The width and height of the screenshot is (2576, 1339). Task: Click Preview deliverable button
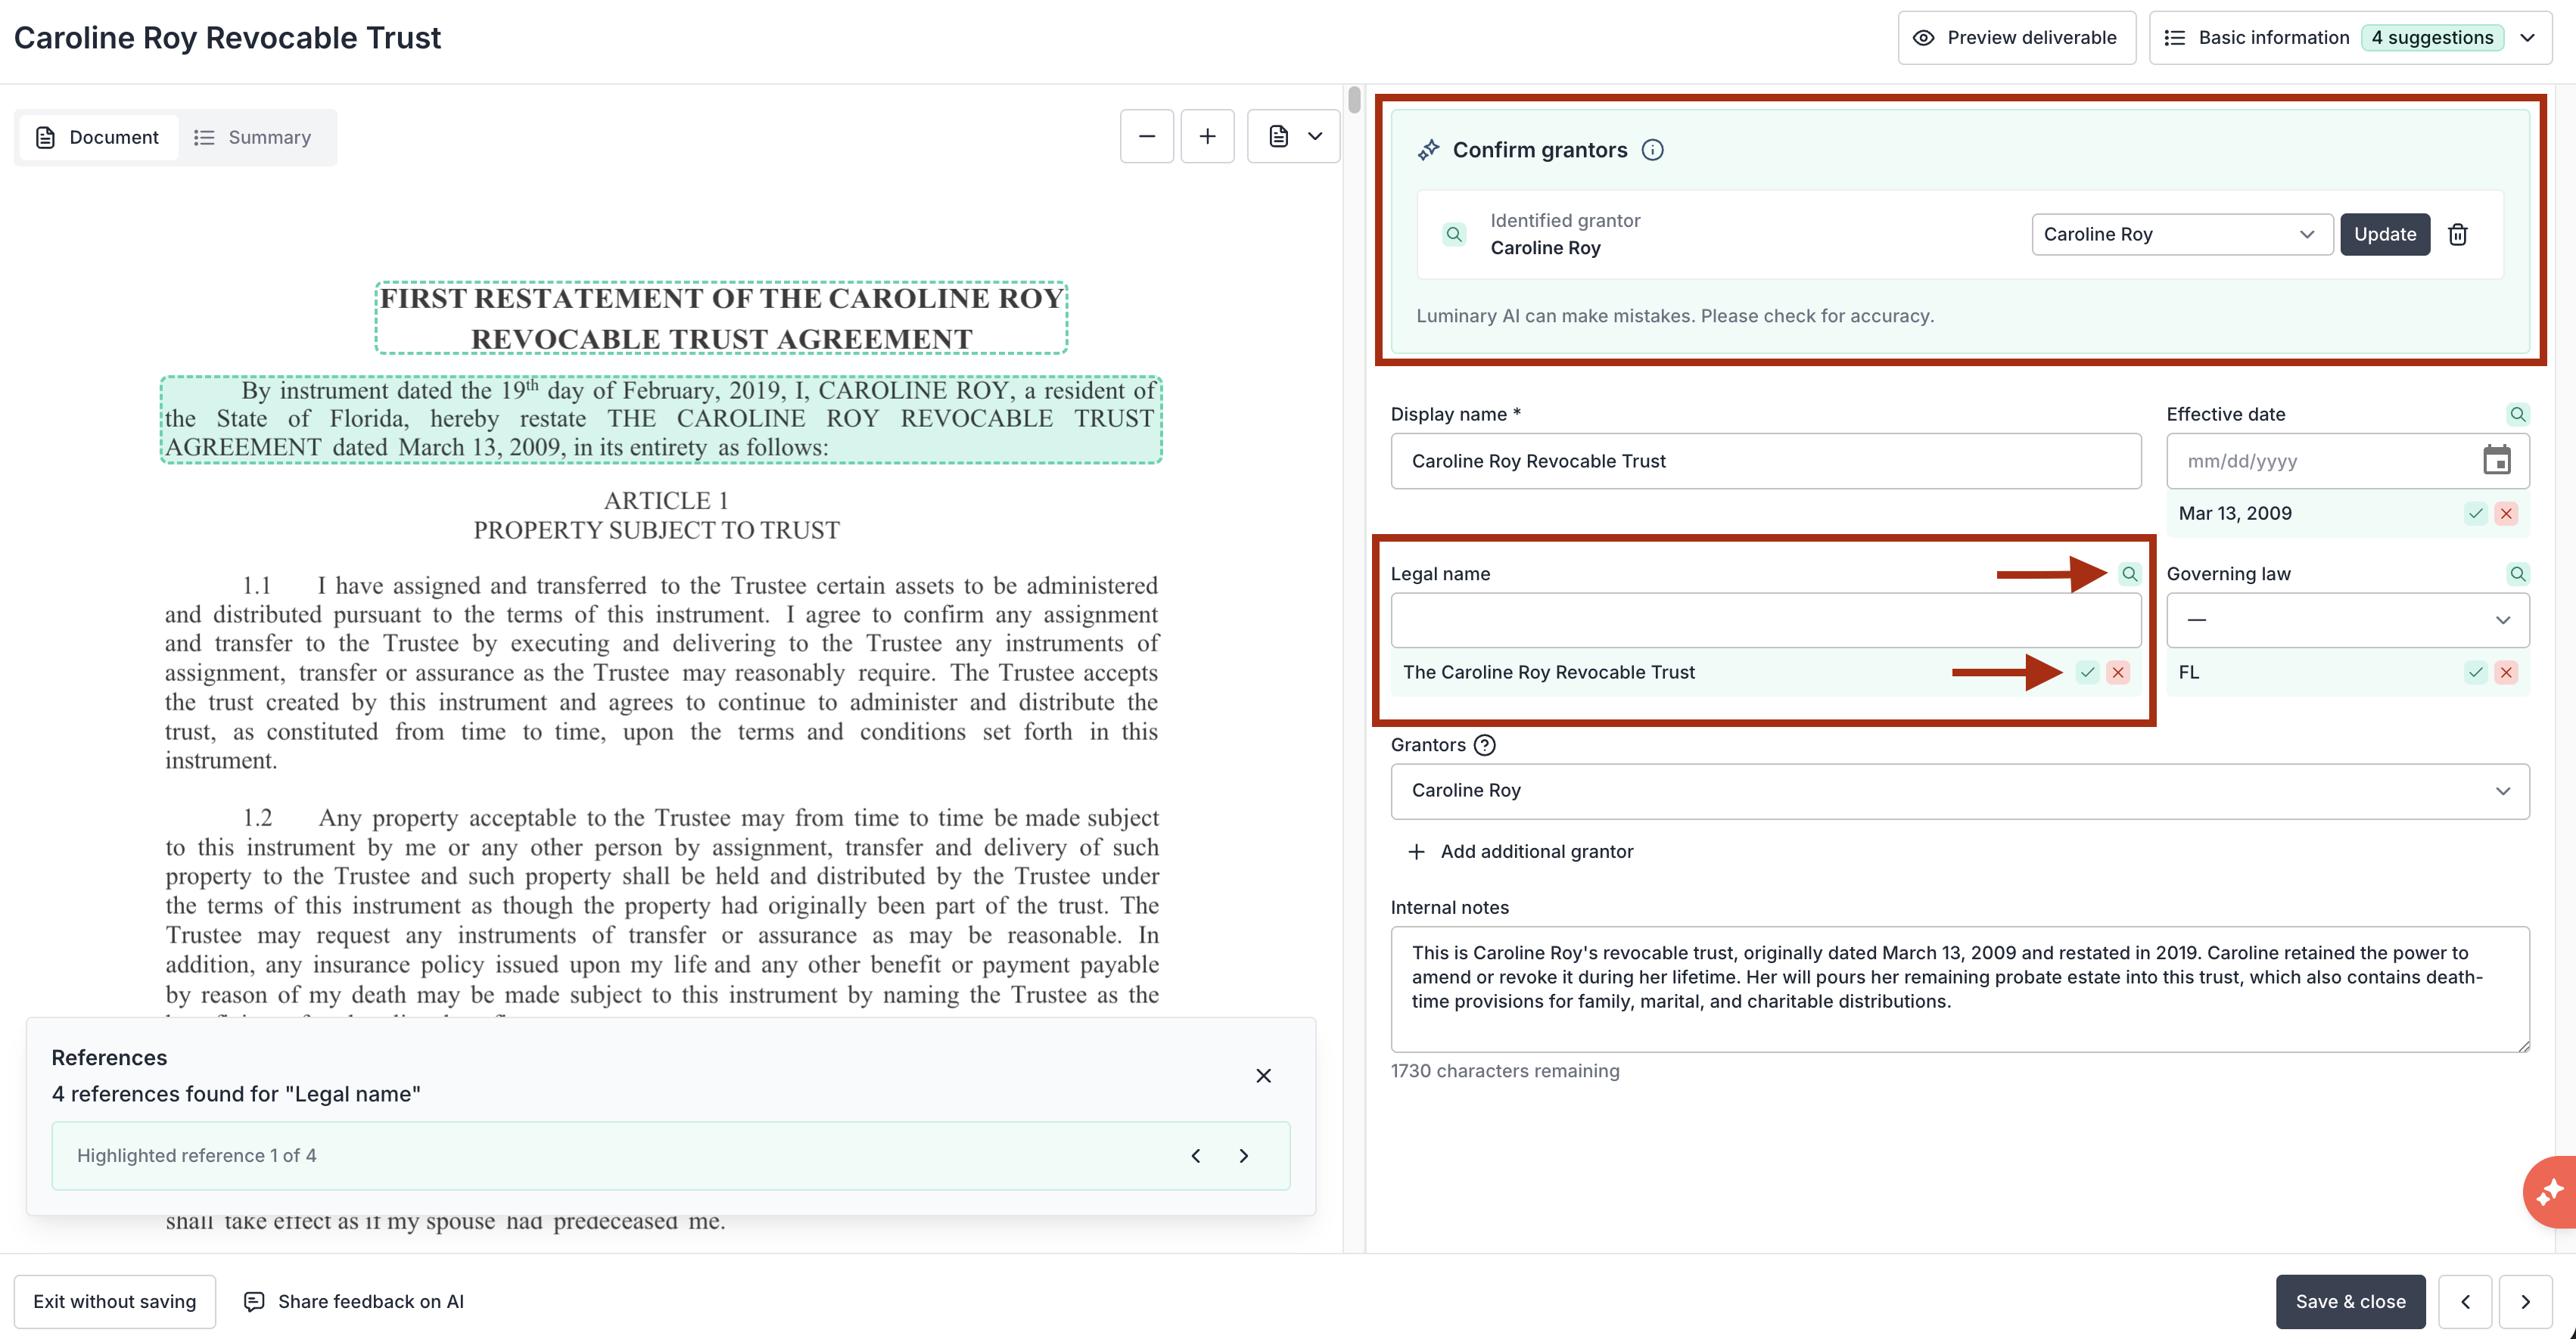2016,37
